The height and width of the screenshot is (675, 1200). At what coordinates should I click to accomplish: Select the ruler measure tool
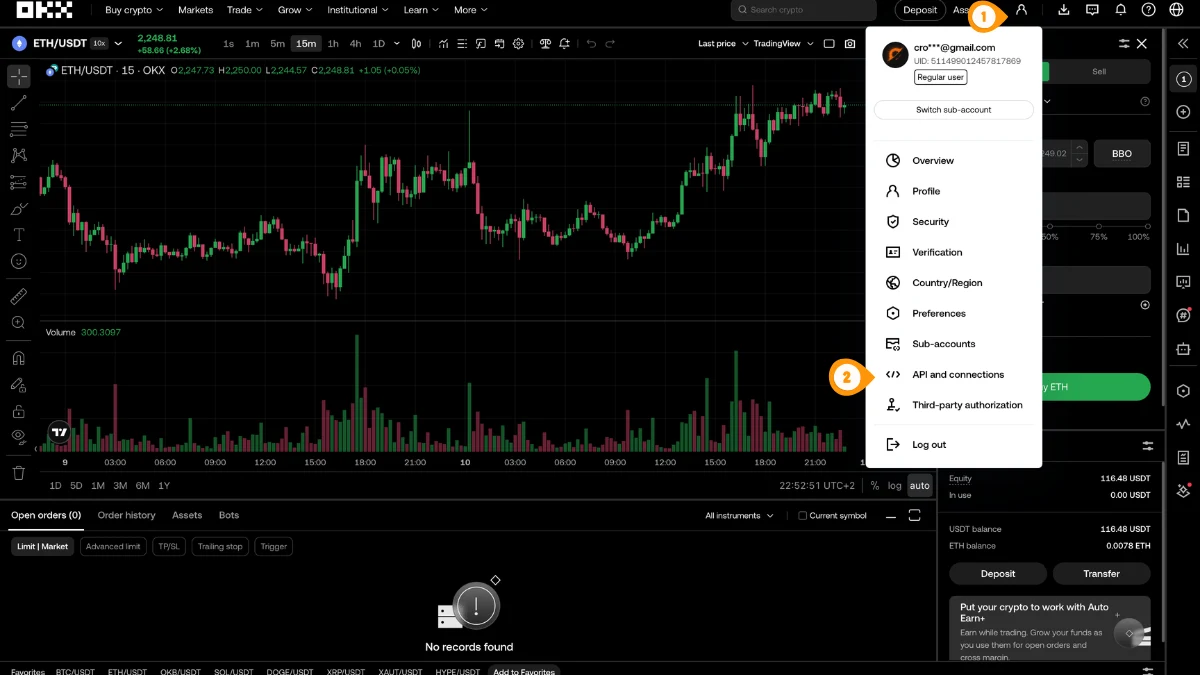pyautogui.click(x=18, y=296)
